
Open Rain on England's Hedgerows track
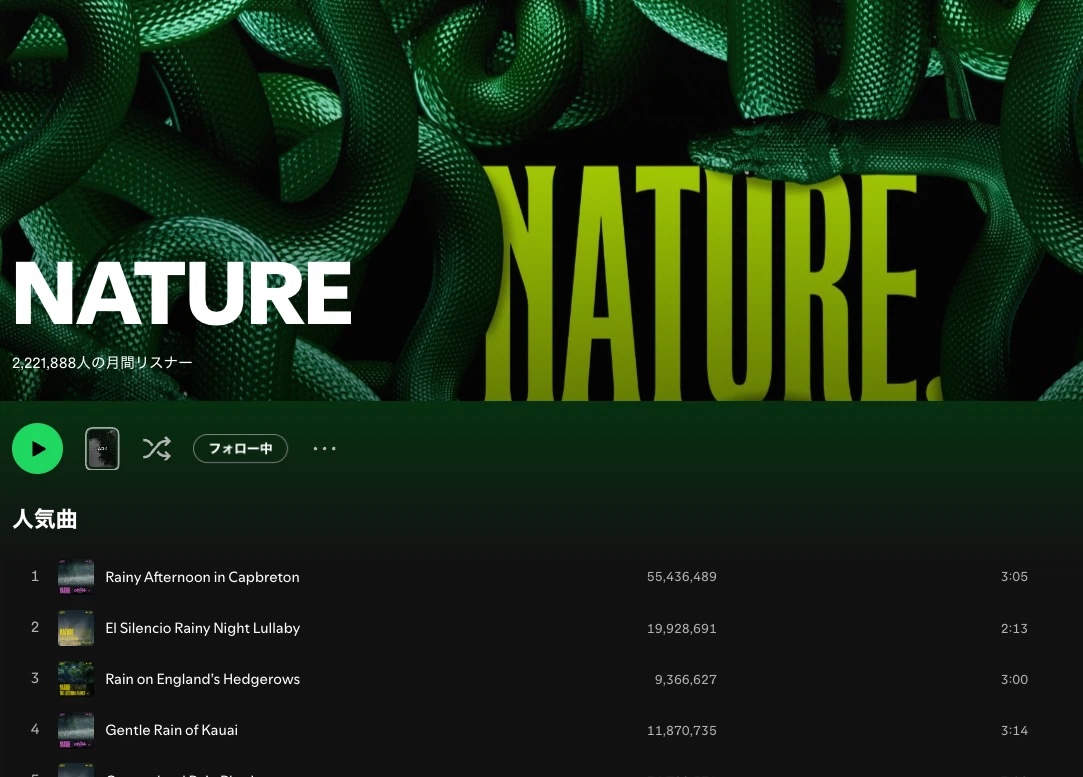[202, 679]
